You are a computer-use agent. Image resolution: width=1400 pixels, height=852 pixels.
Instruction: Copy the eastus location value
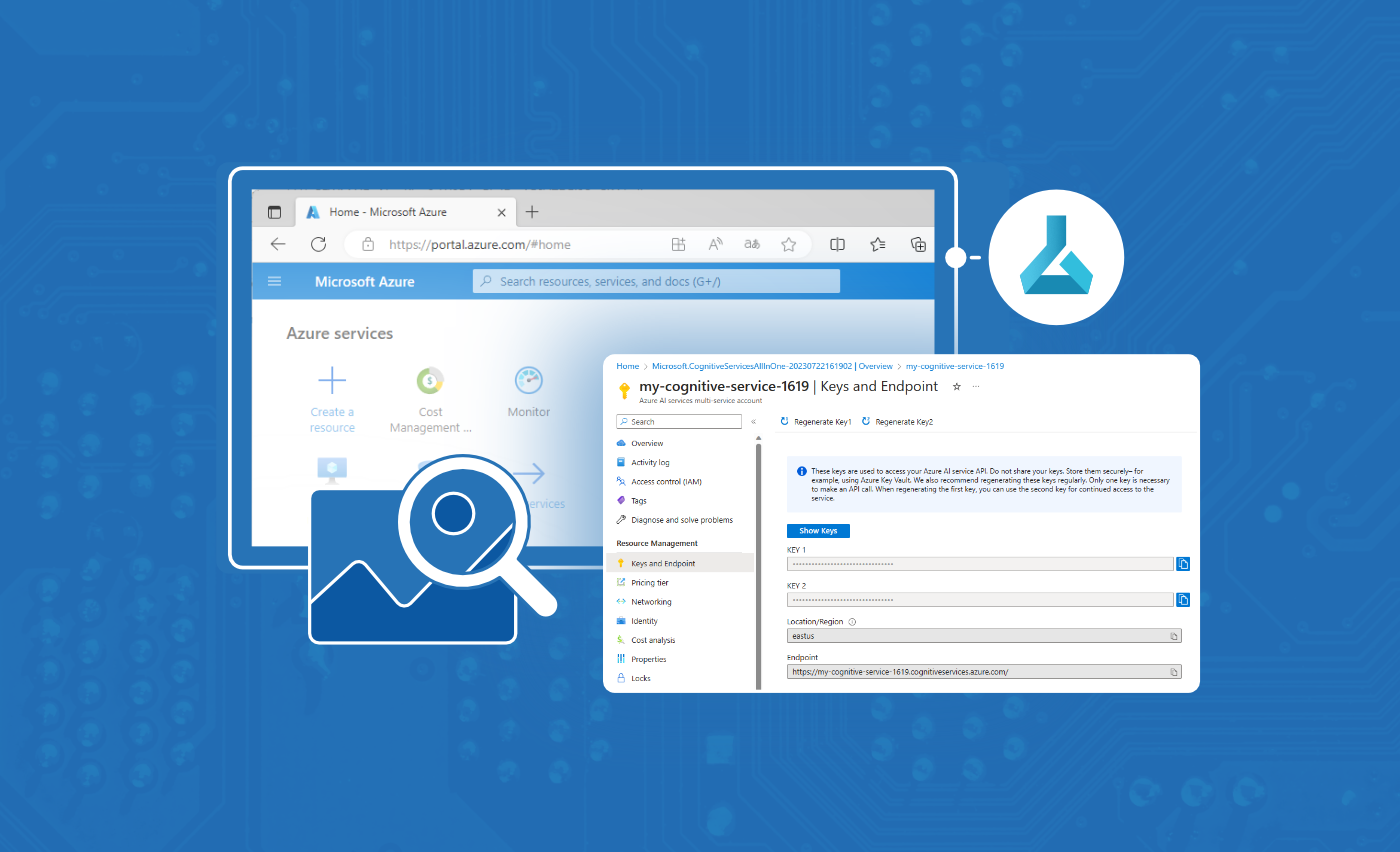coord(1175,636)
